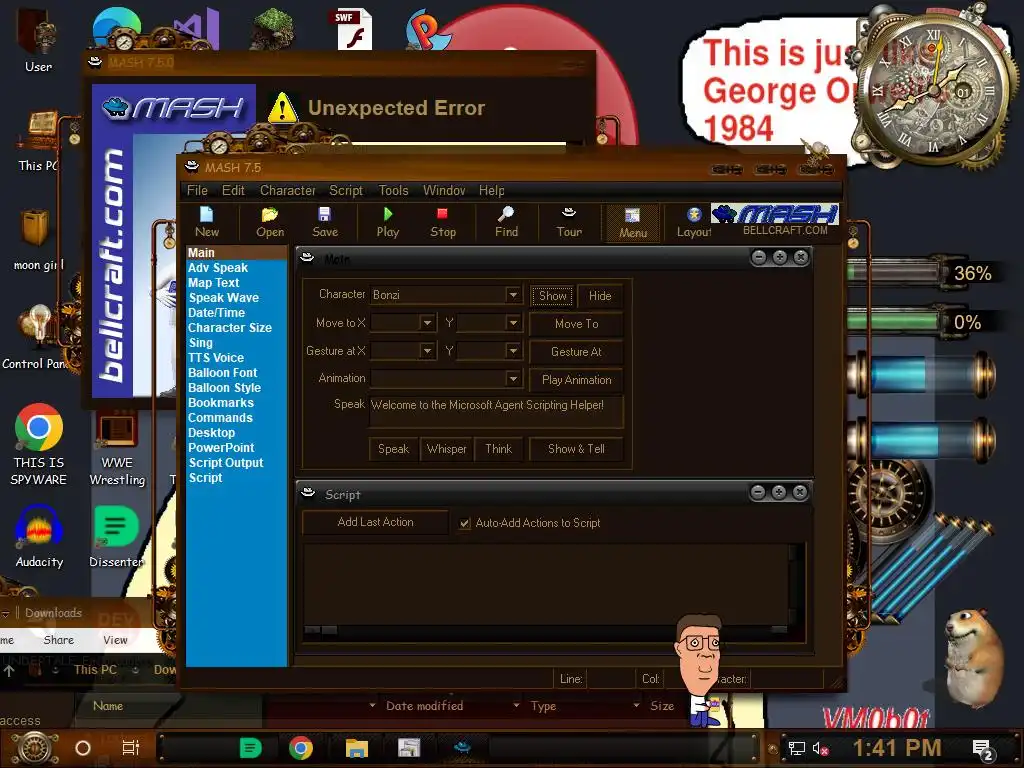The image size is (1024, 768).
Task: Expand the Character dropdown showing Bonzi
Action: [x=513, y=295]
